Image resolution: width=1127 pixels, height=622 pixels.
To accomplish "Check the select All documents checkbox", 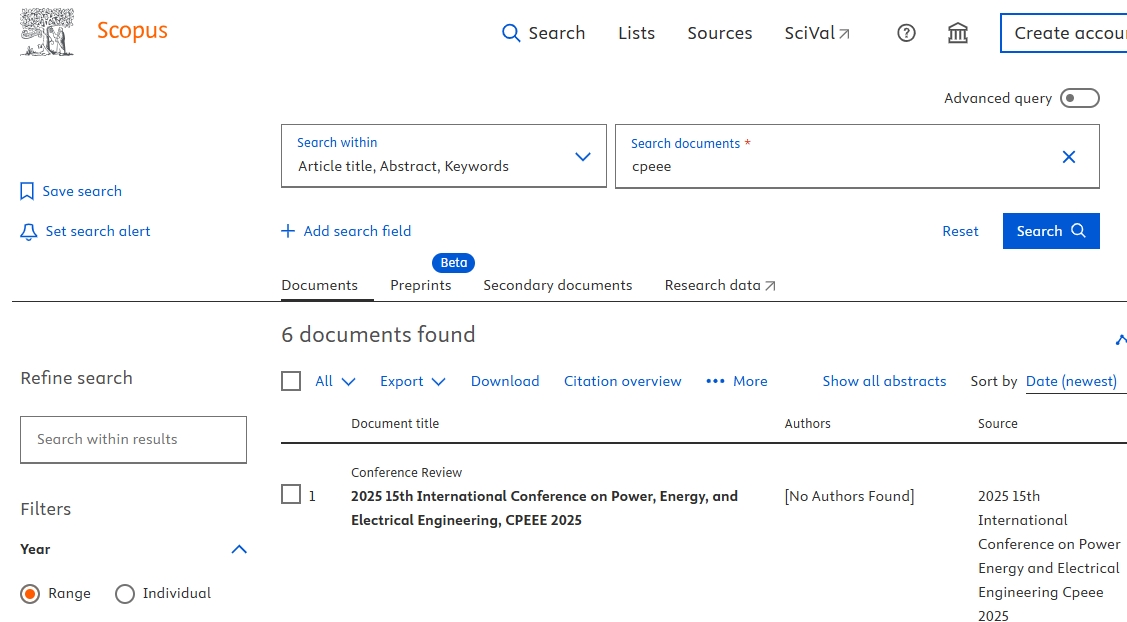I will 291,381.
